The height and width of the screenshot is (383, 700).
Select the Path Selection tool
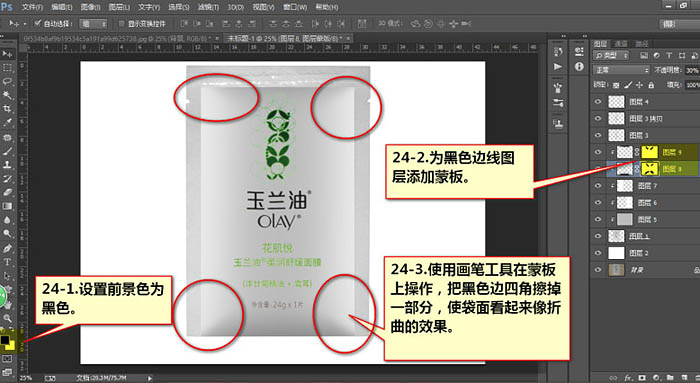pyautogui.click(x=7, y=275)
